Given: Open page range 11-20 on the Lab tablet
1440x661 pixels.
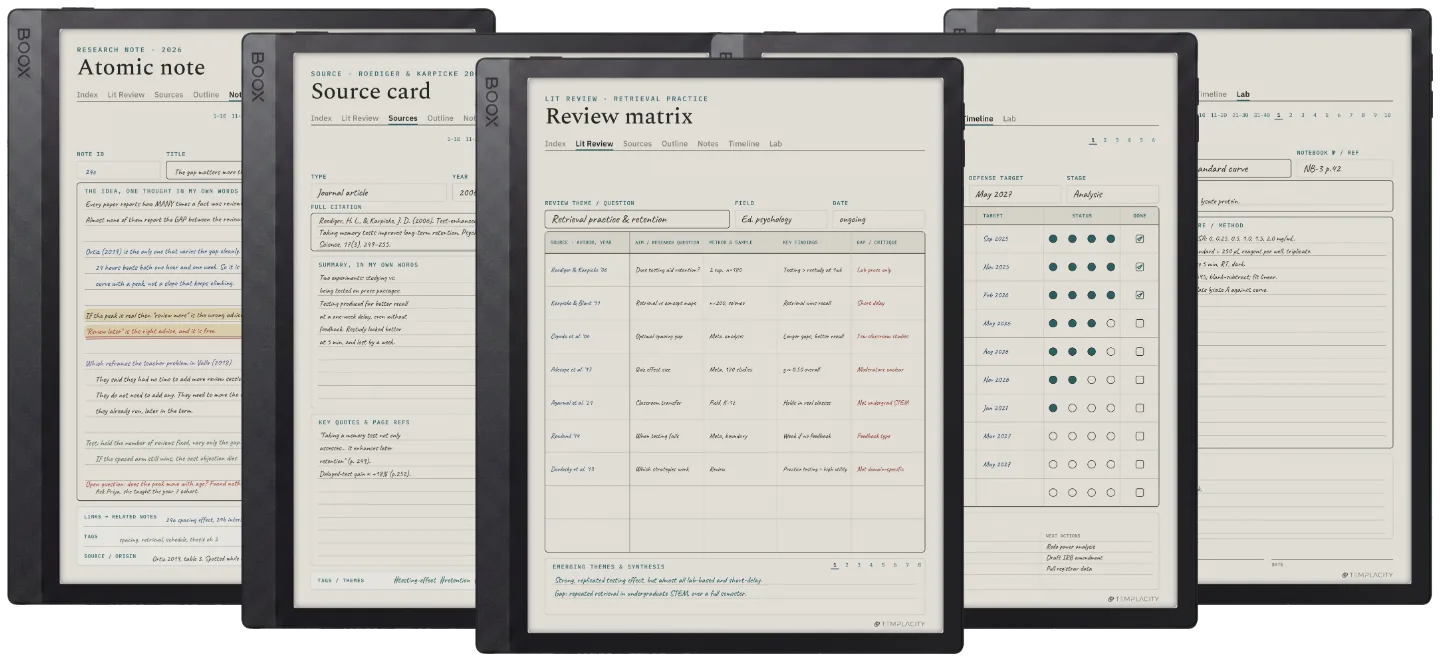Looking at the screenshot, I should point(1218,115).
